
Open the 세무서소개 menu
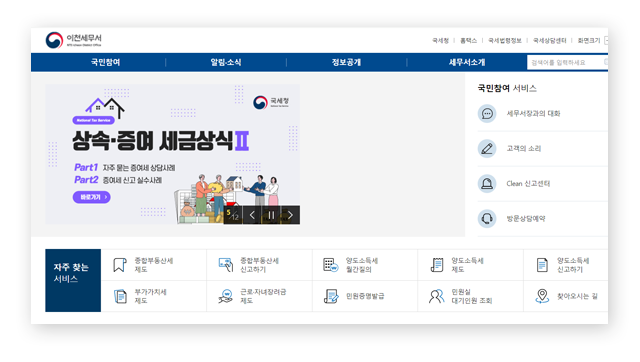pyautogui.click(x=467, y=62)
